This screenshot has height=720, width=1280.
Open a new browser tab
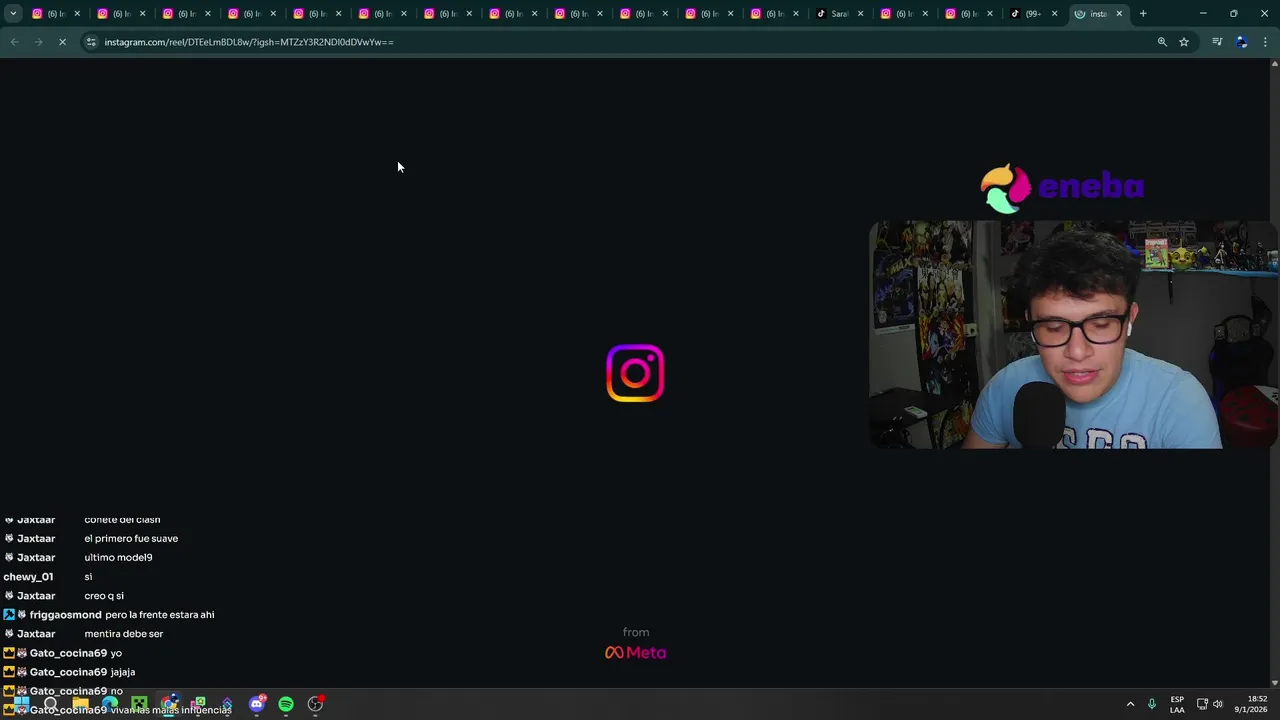tap(1143, 14)
